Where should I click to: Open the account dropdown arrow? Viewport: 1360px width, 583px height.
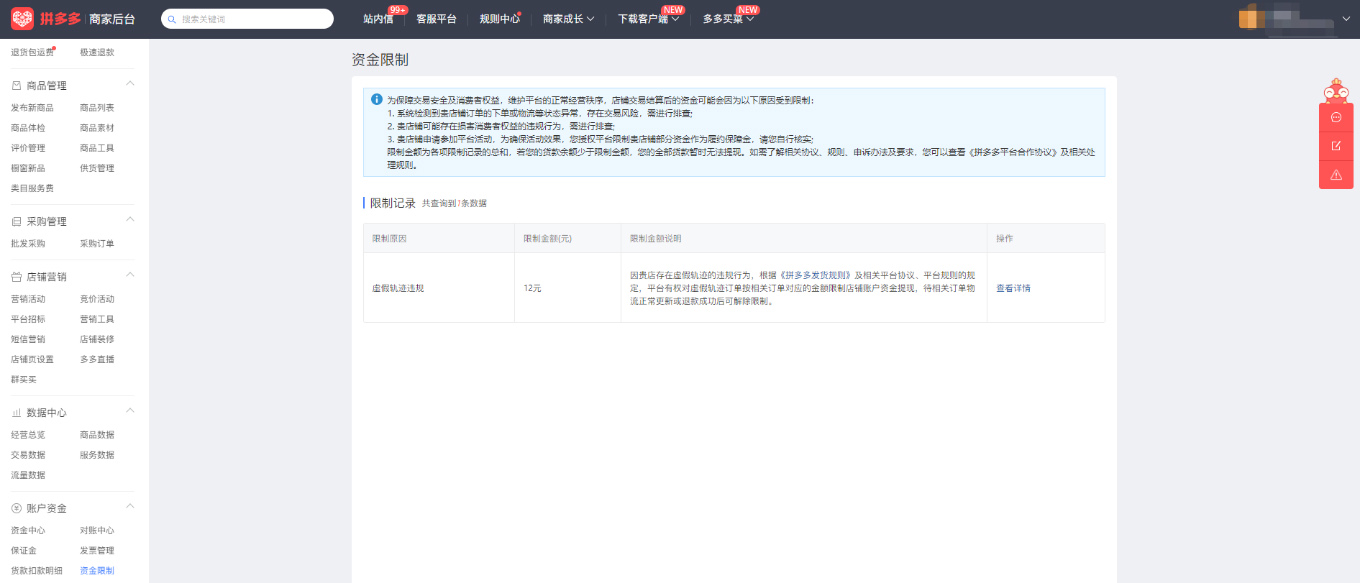(x=1346, y=19)
